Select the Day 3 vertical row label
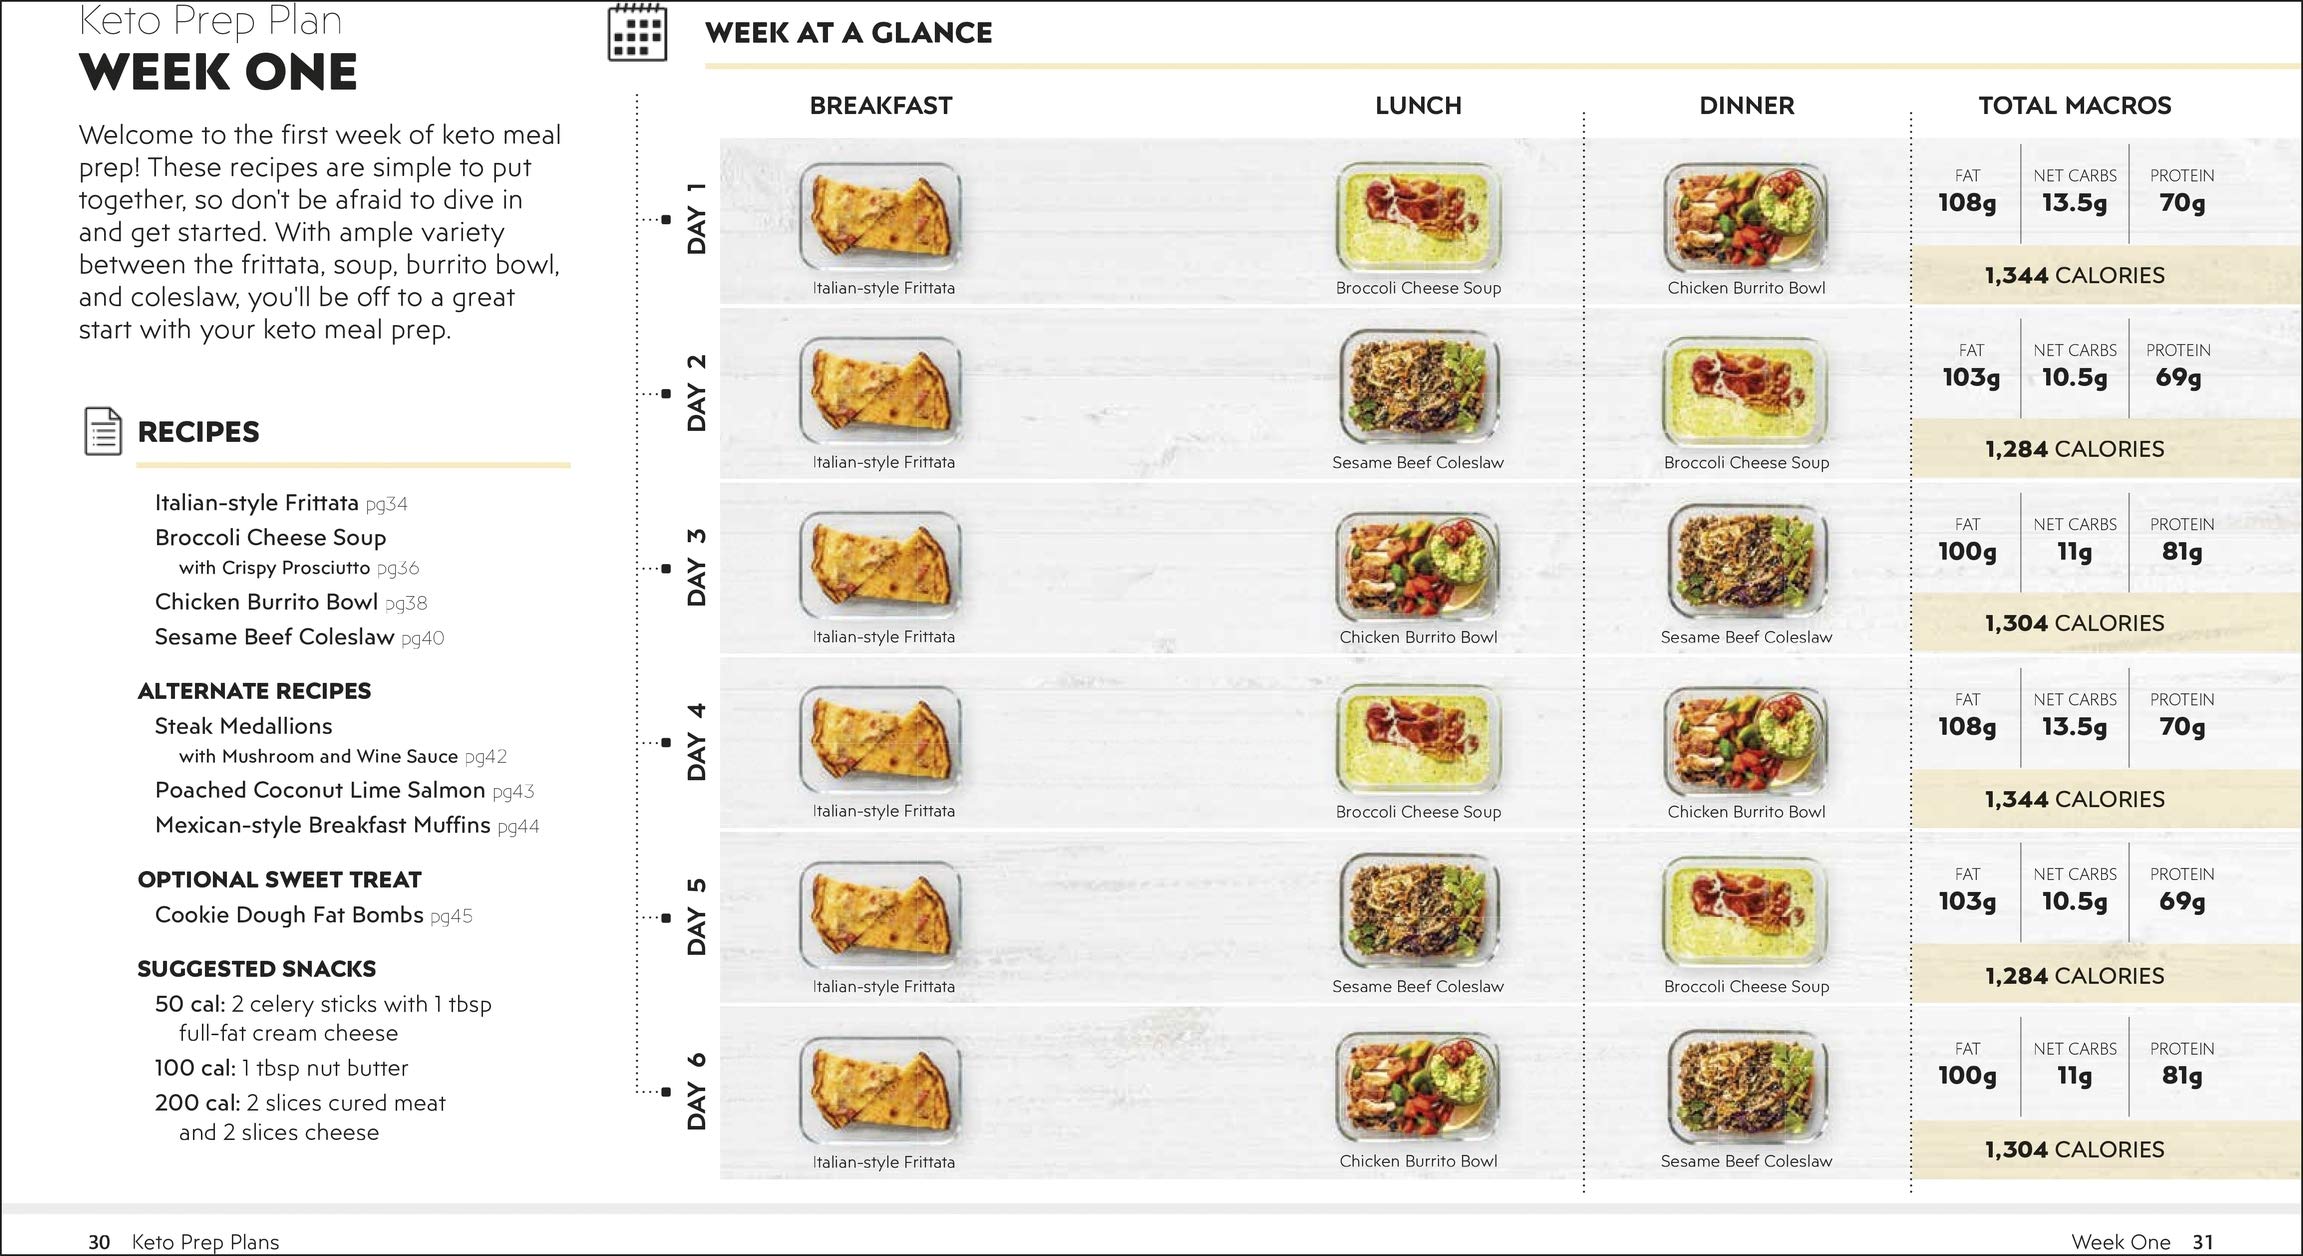The width and height of the screenshot is (2303, 1256). point(696,567)
